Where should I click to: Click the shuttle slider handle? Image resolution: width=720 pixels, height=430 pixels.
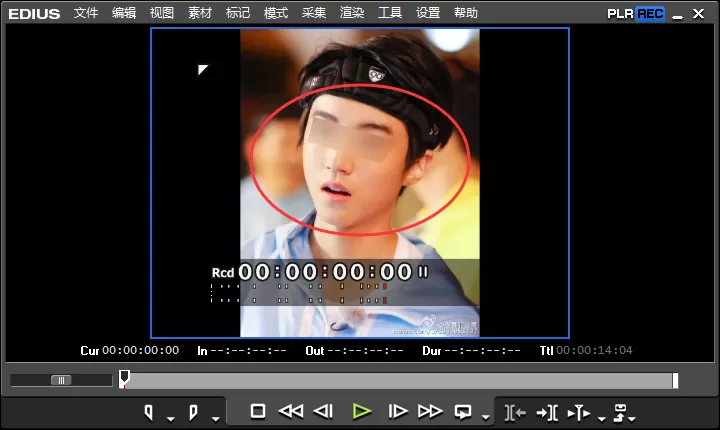pyautogui.click(x=61, y=380)
